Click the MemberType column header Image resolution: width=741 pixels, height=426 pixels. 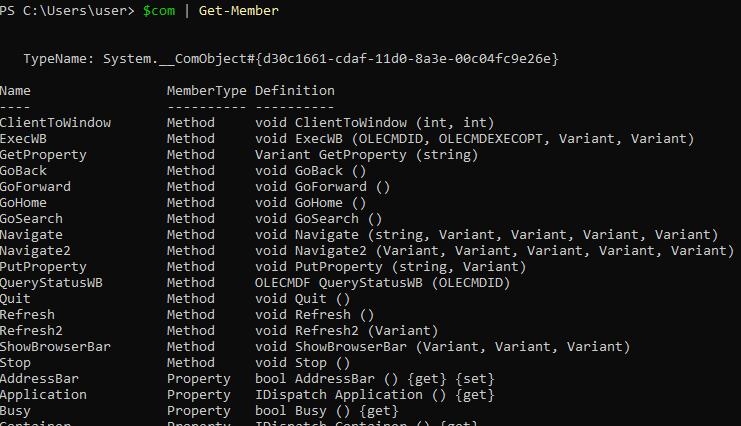206,91
